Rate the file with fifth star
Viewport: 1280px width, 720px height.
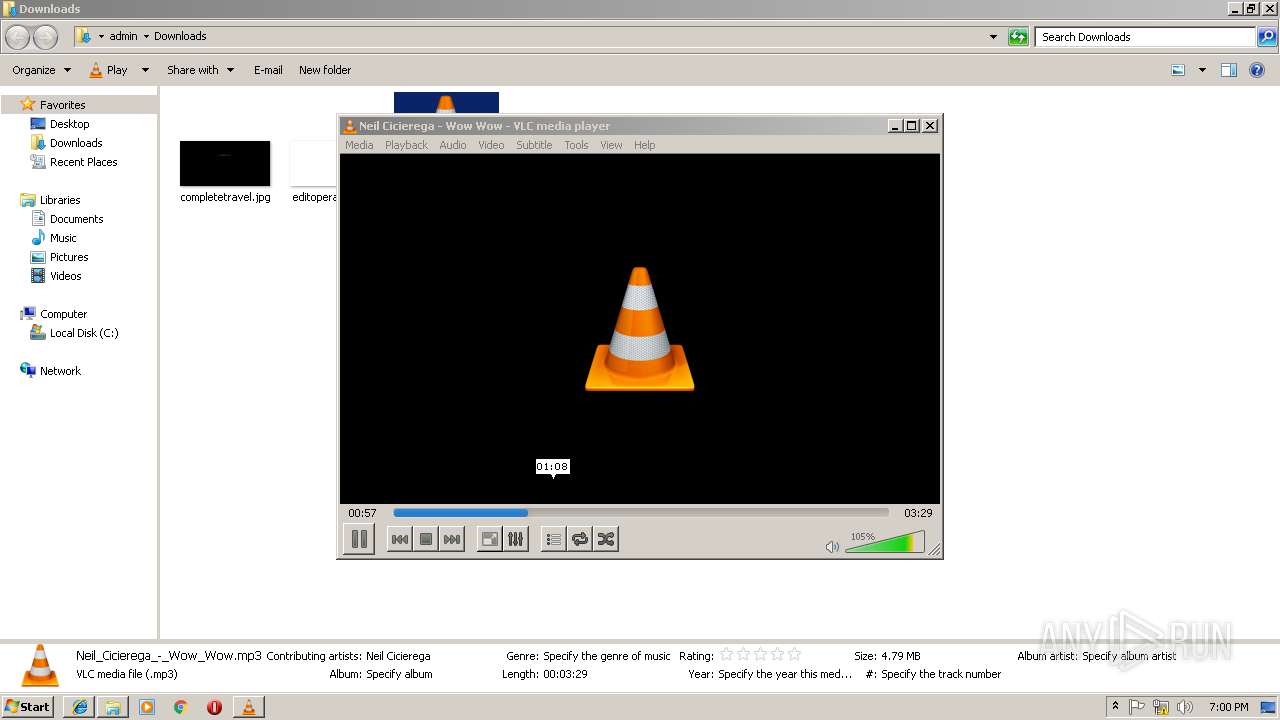(x=794, y=655)
